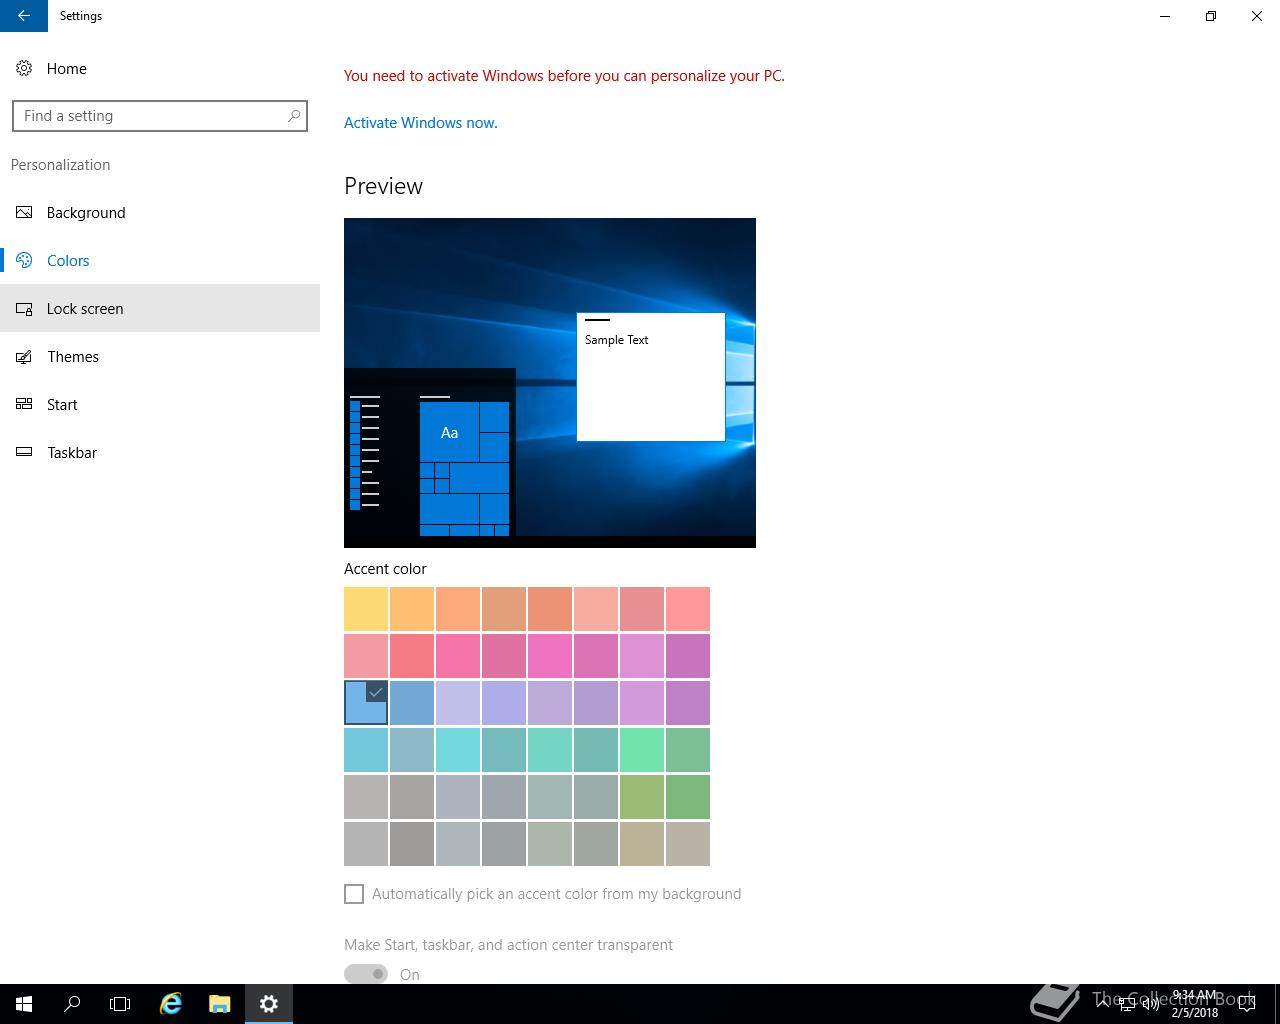
Task: Toggle Start, taskbar transparency switch
Action: (x=366, y=974)
